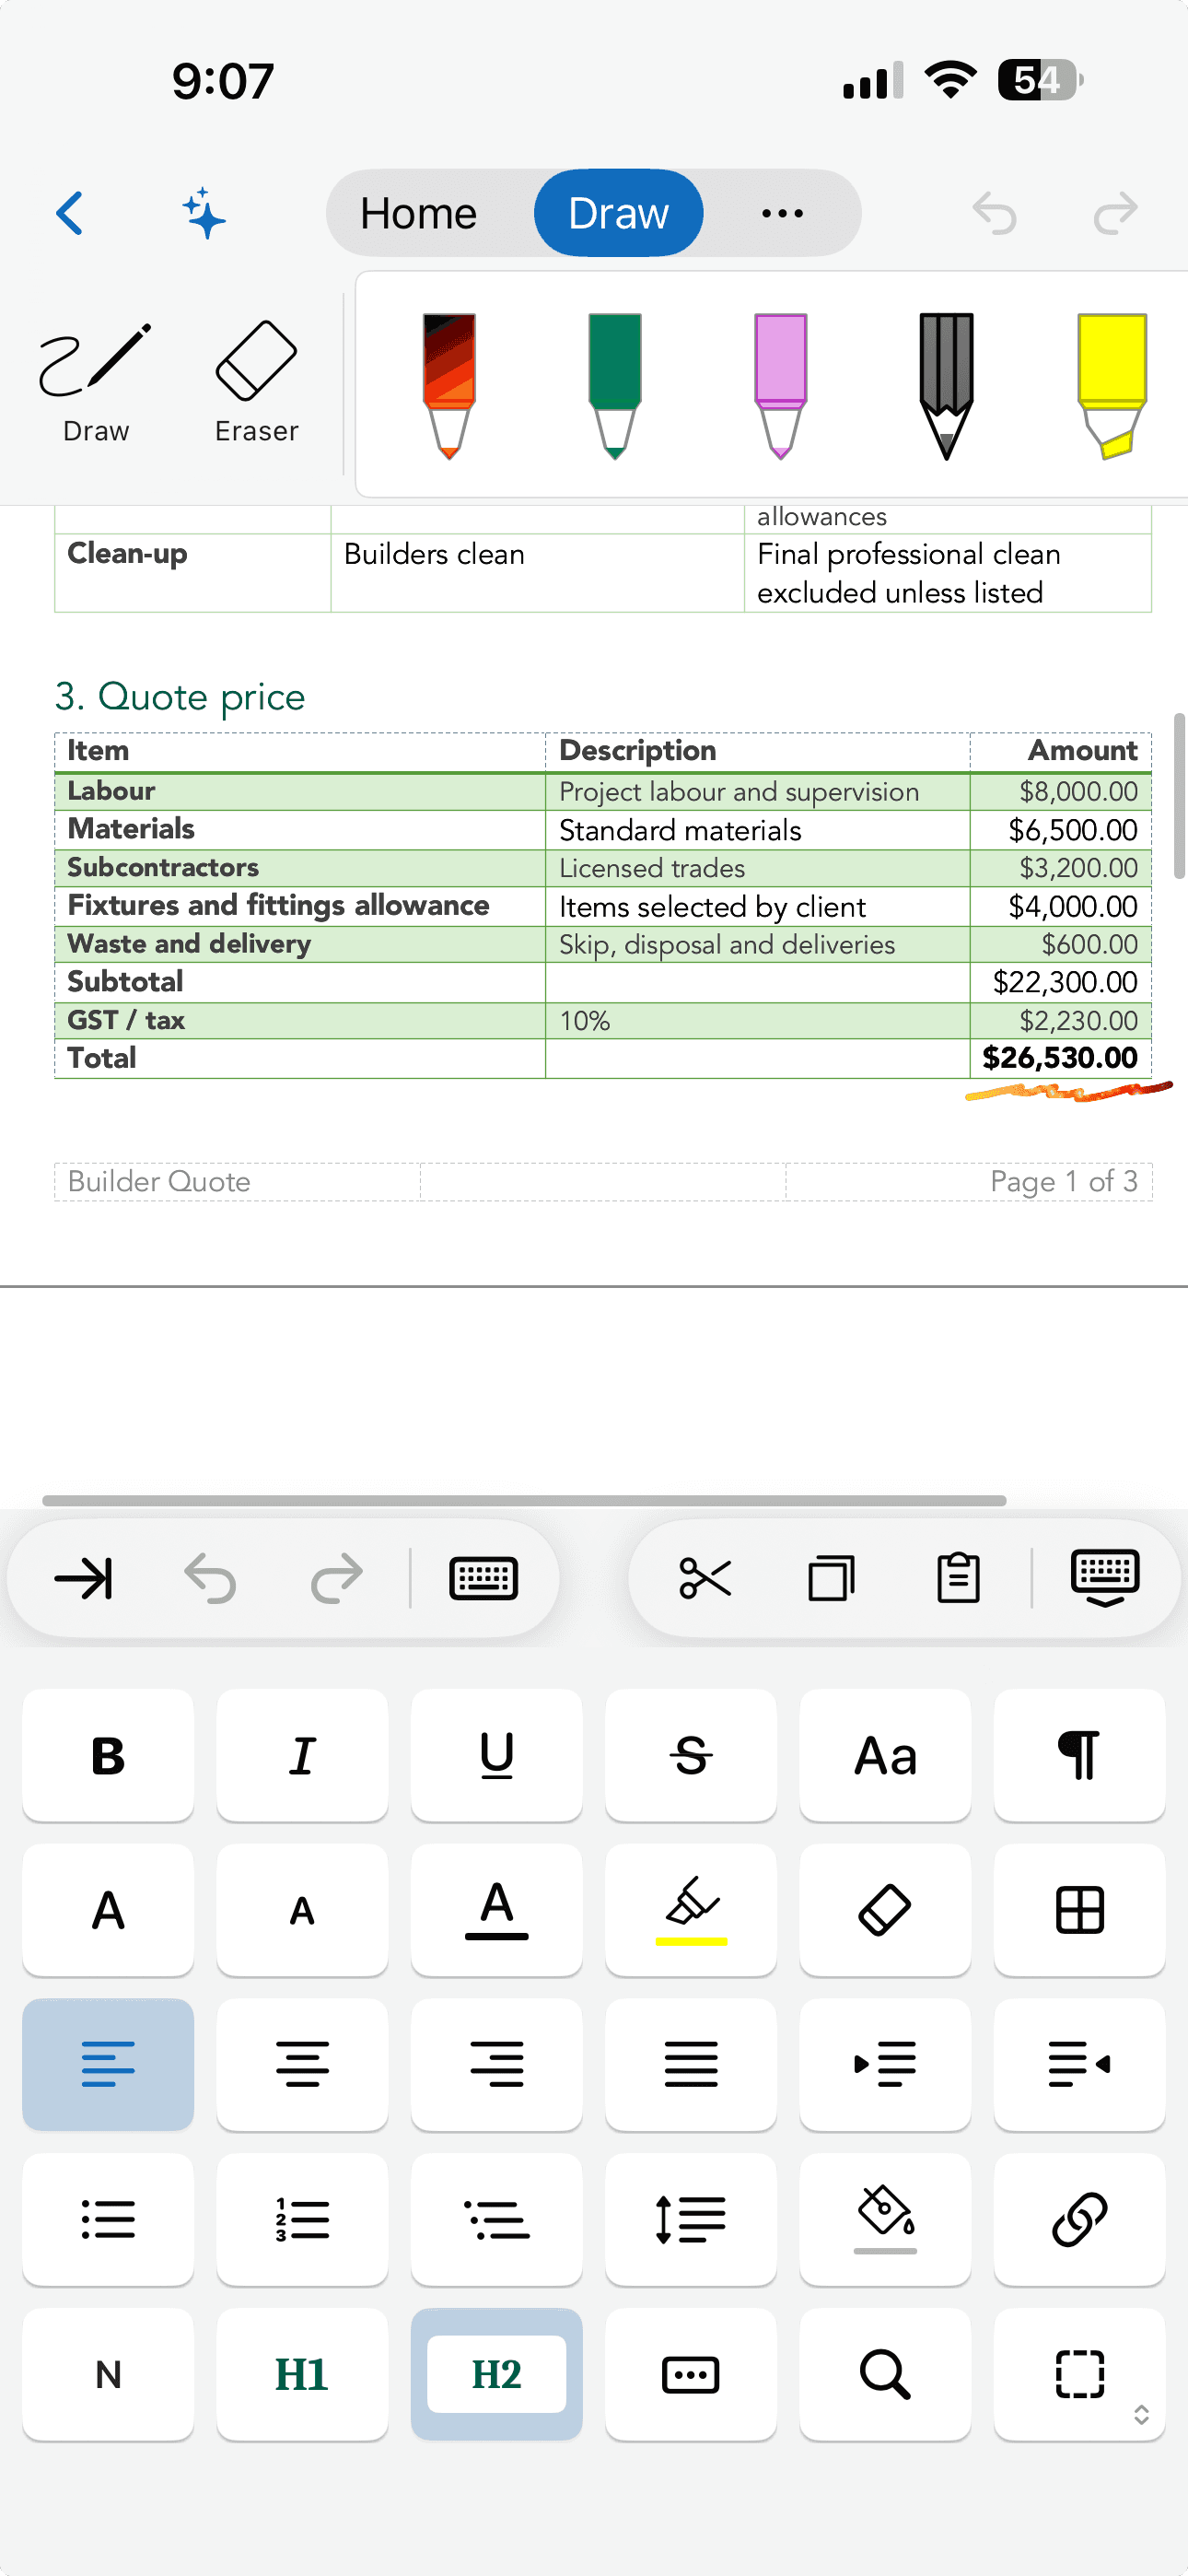Viewport: 1188px width, 2576px height.
Task: Redo using the top toolbar arrow
Action: click(x=1115, y=213)
